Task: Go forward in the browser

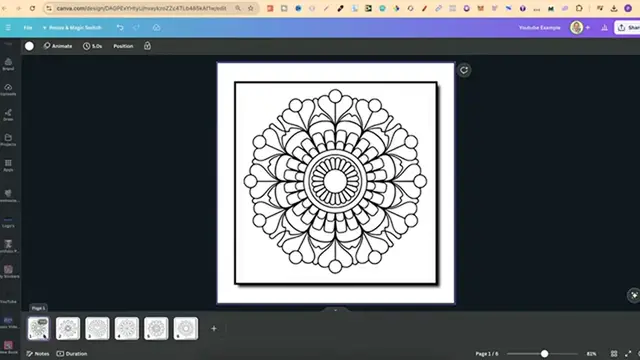Action: [18, 8]
